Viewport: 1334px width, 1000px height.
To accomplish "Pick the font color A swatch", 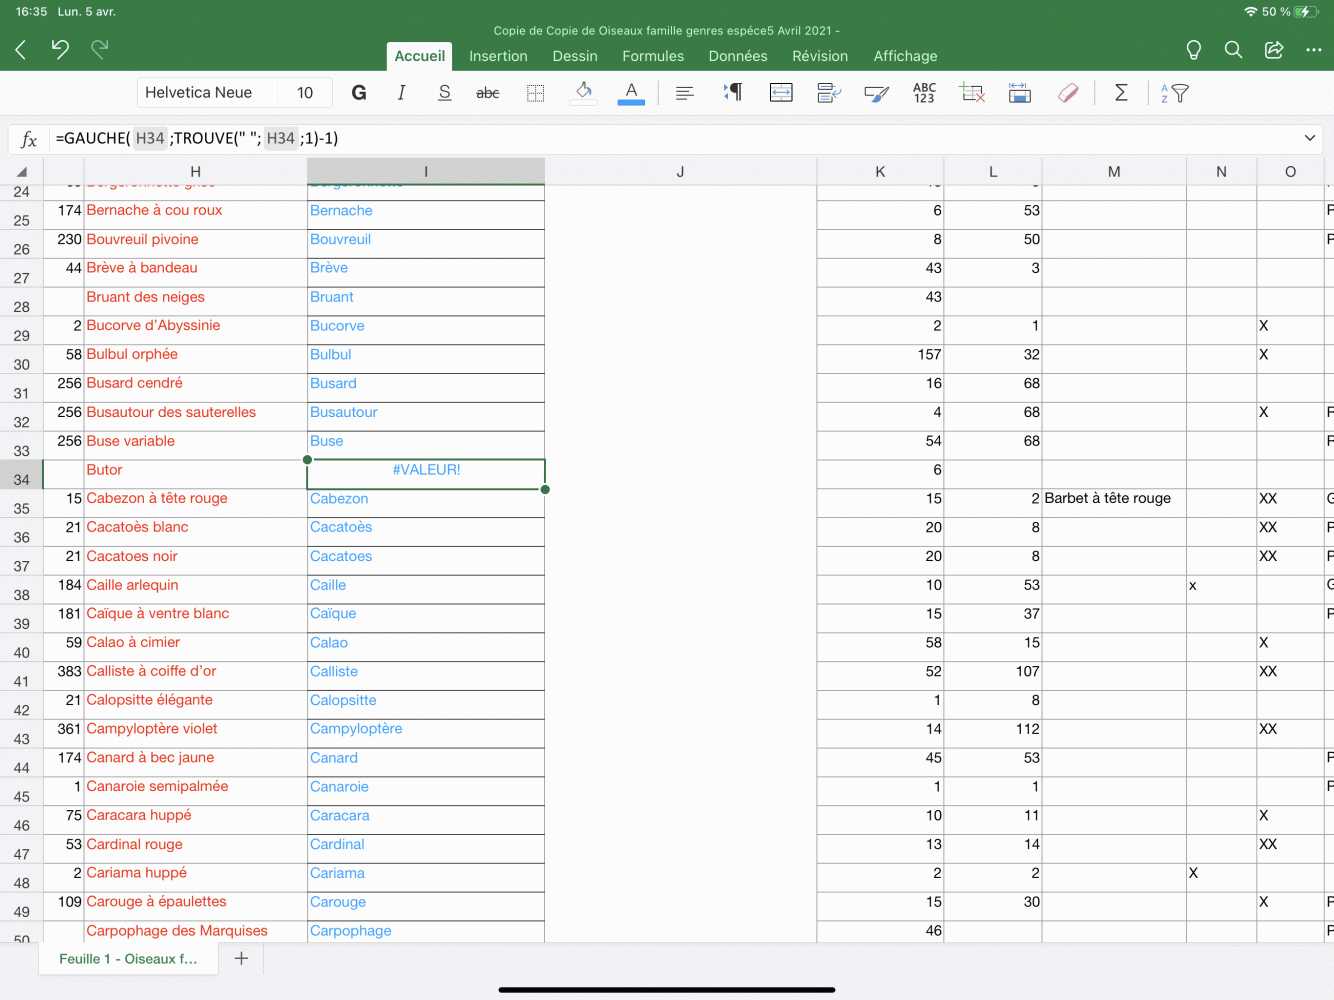I will [631, 93].
